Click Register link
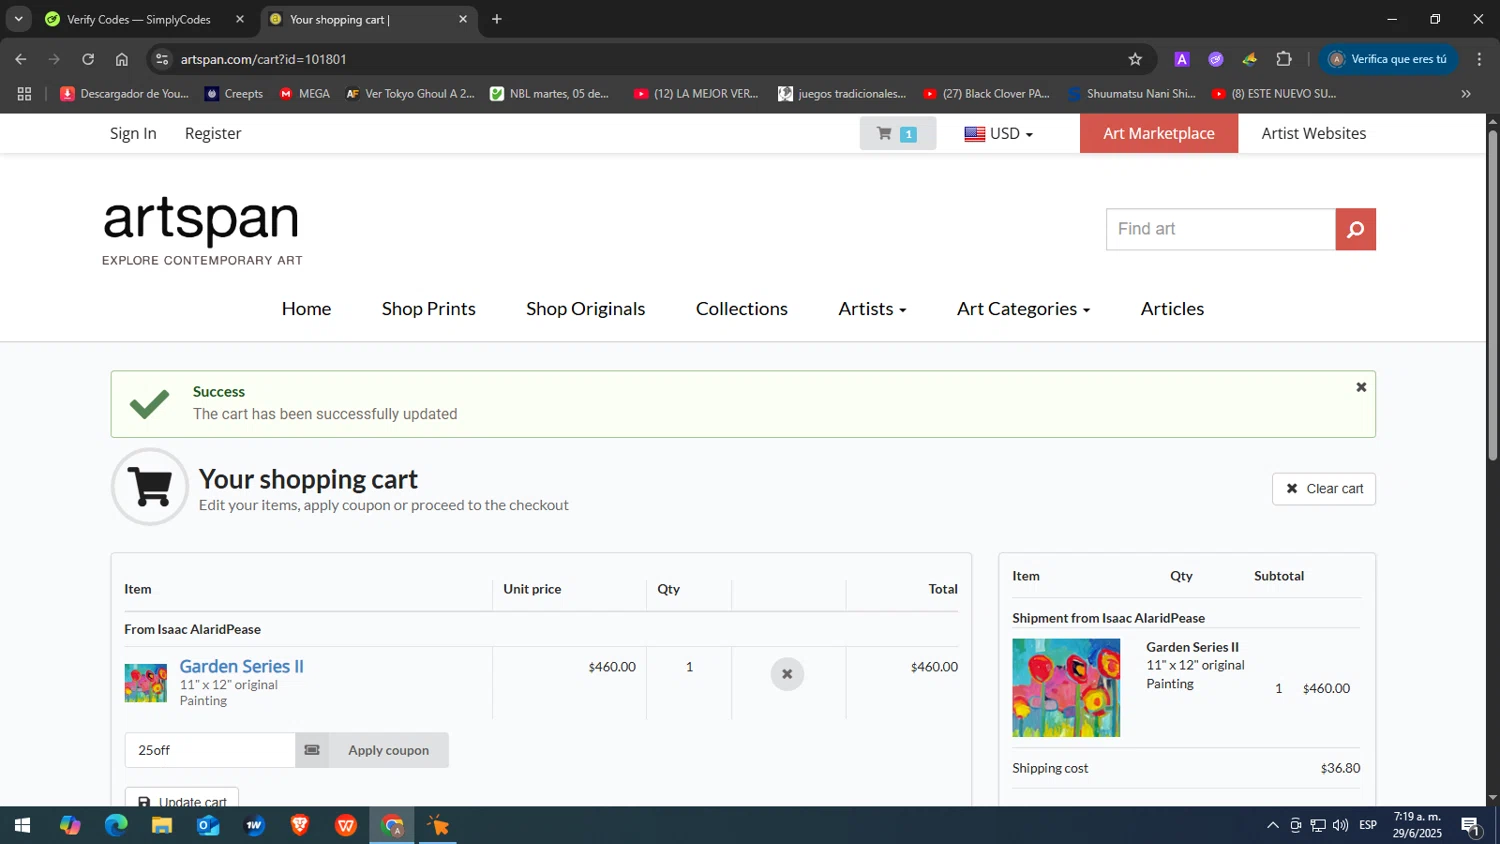 click(213, 133)
